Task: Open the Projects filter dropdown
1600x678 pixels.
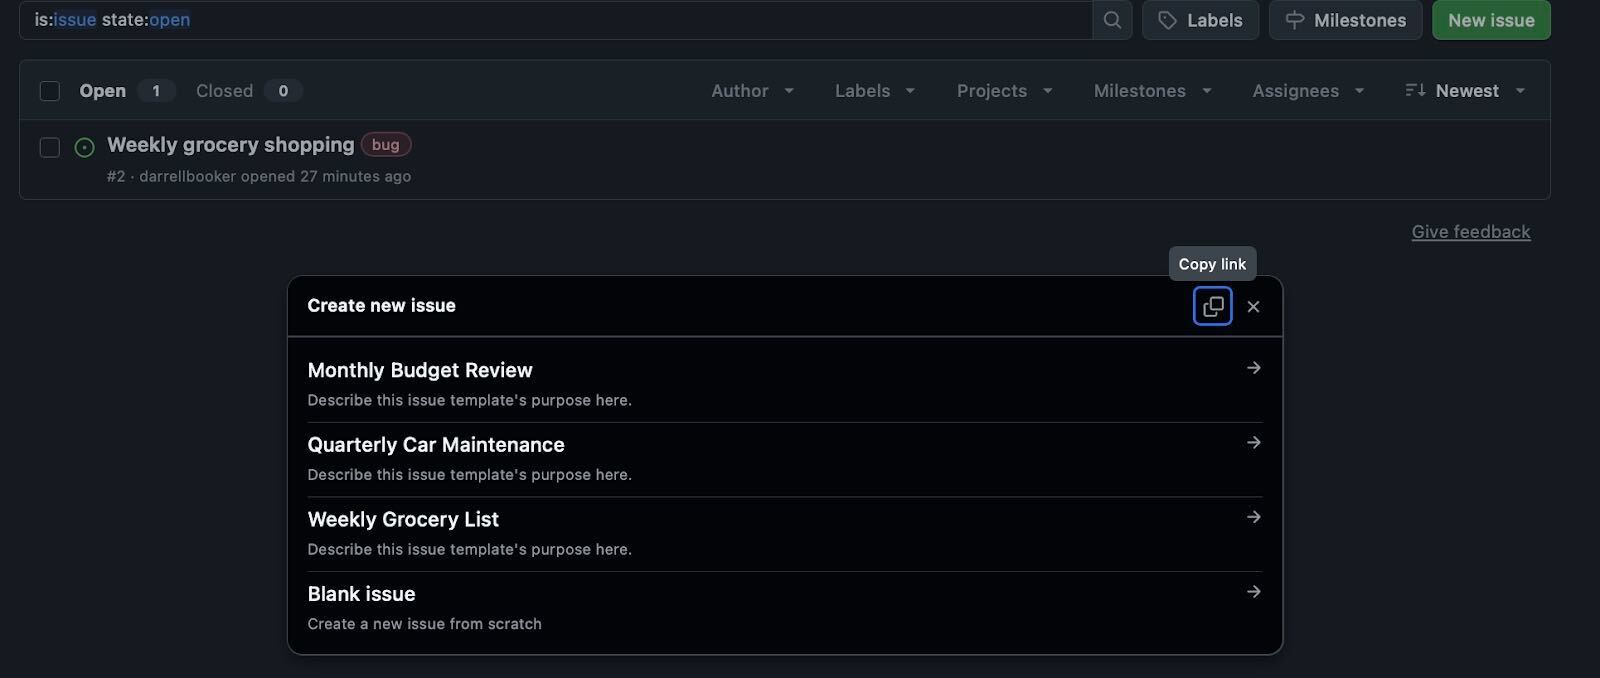Action: click(x=1005, y=91)
